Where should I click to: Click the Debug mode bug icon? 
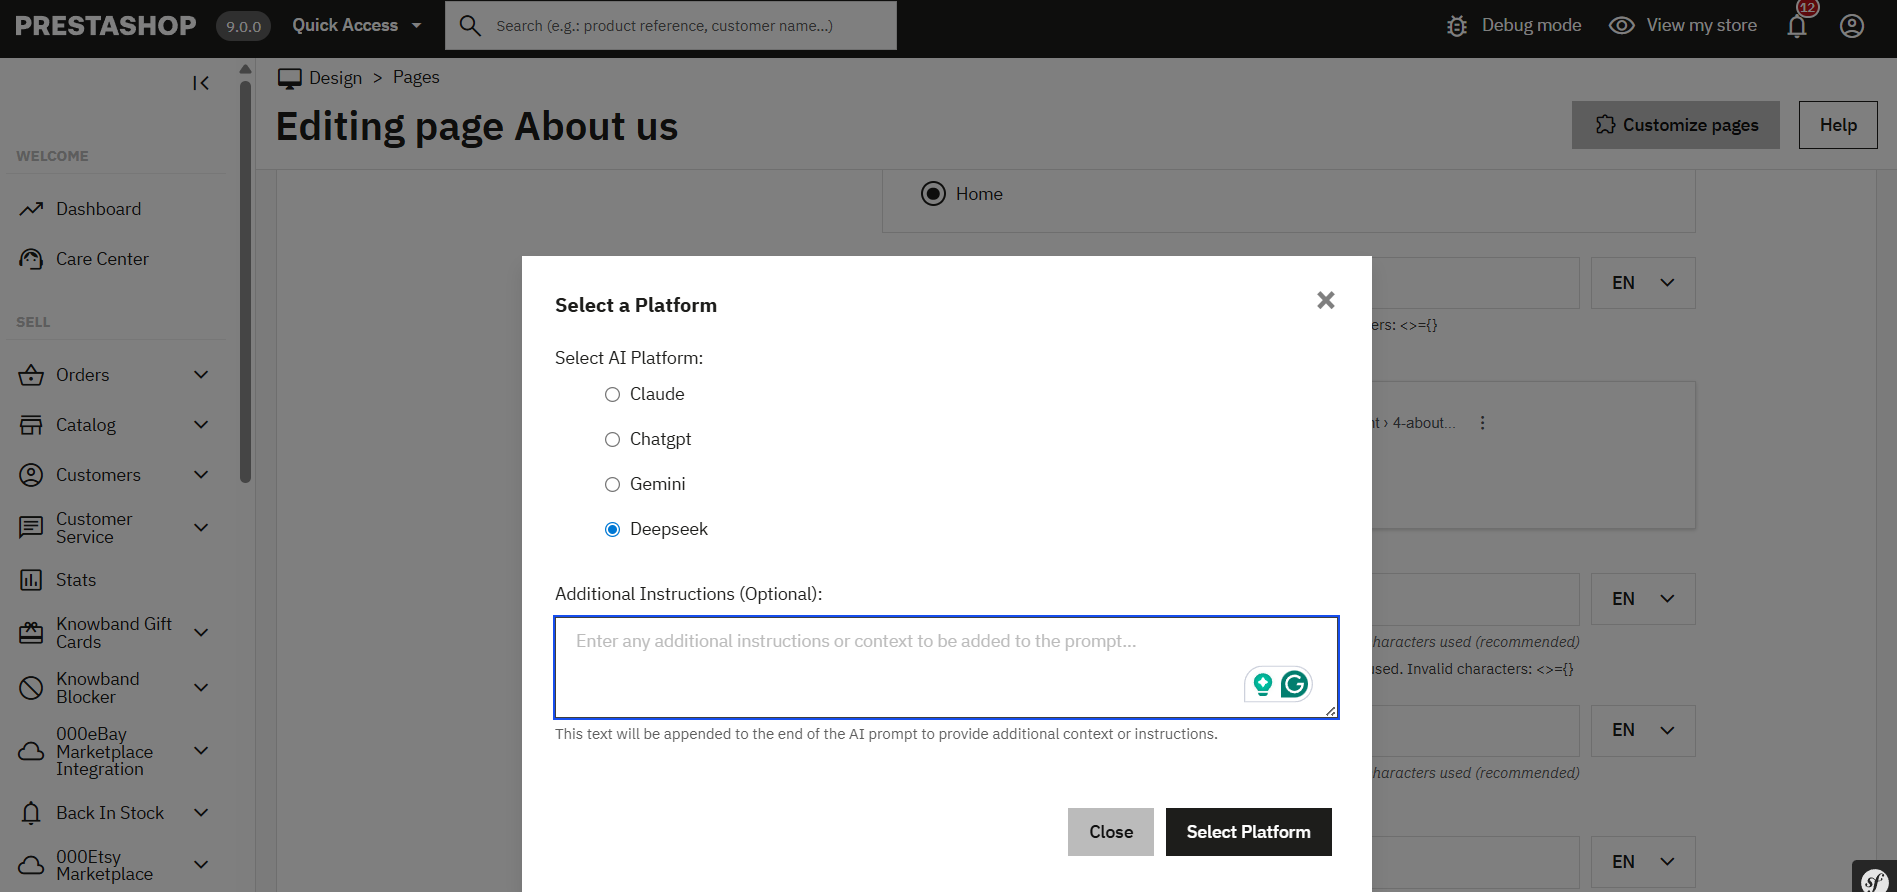pos(1457,26)
